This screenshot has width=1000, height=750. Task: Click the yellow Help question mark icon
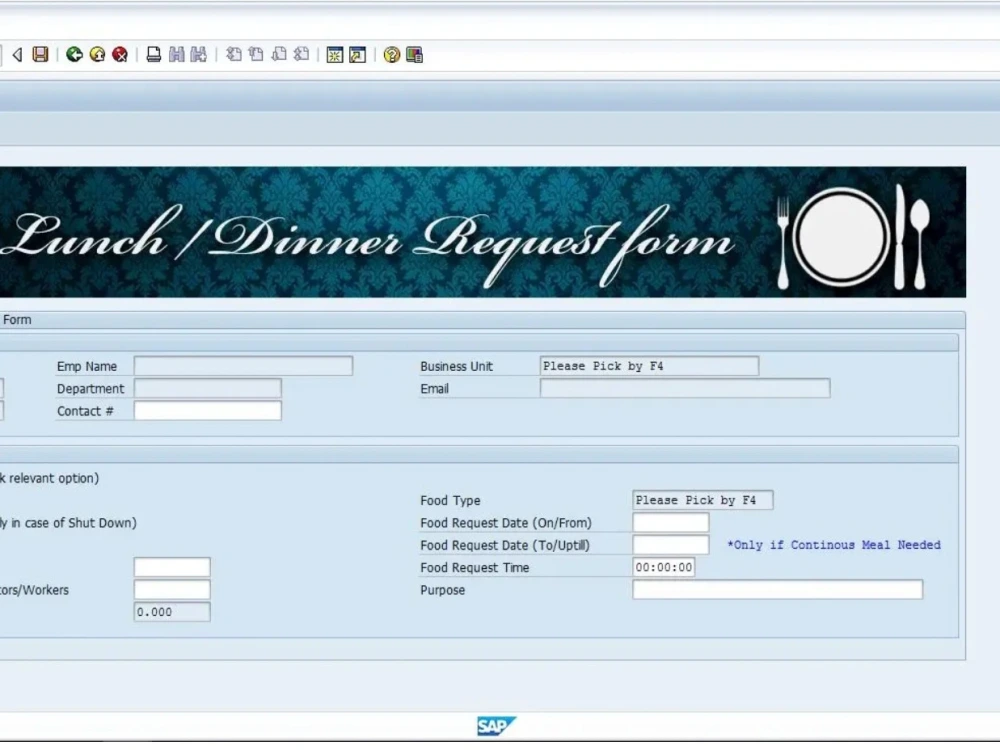click(x=392, y=55)
